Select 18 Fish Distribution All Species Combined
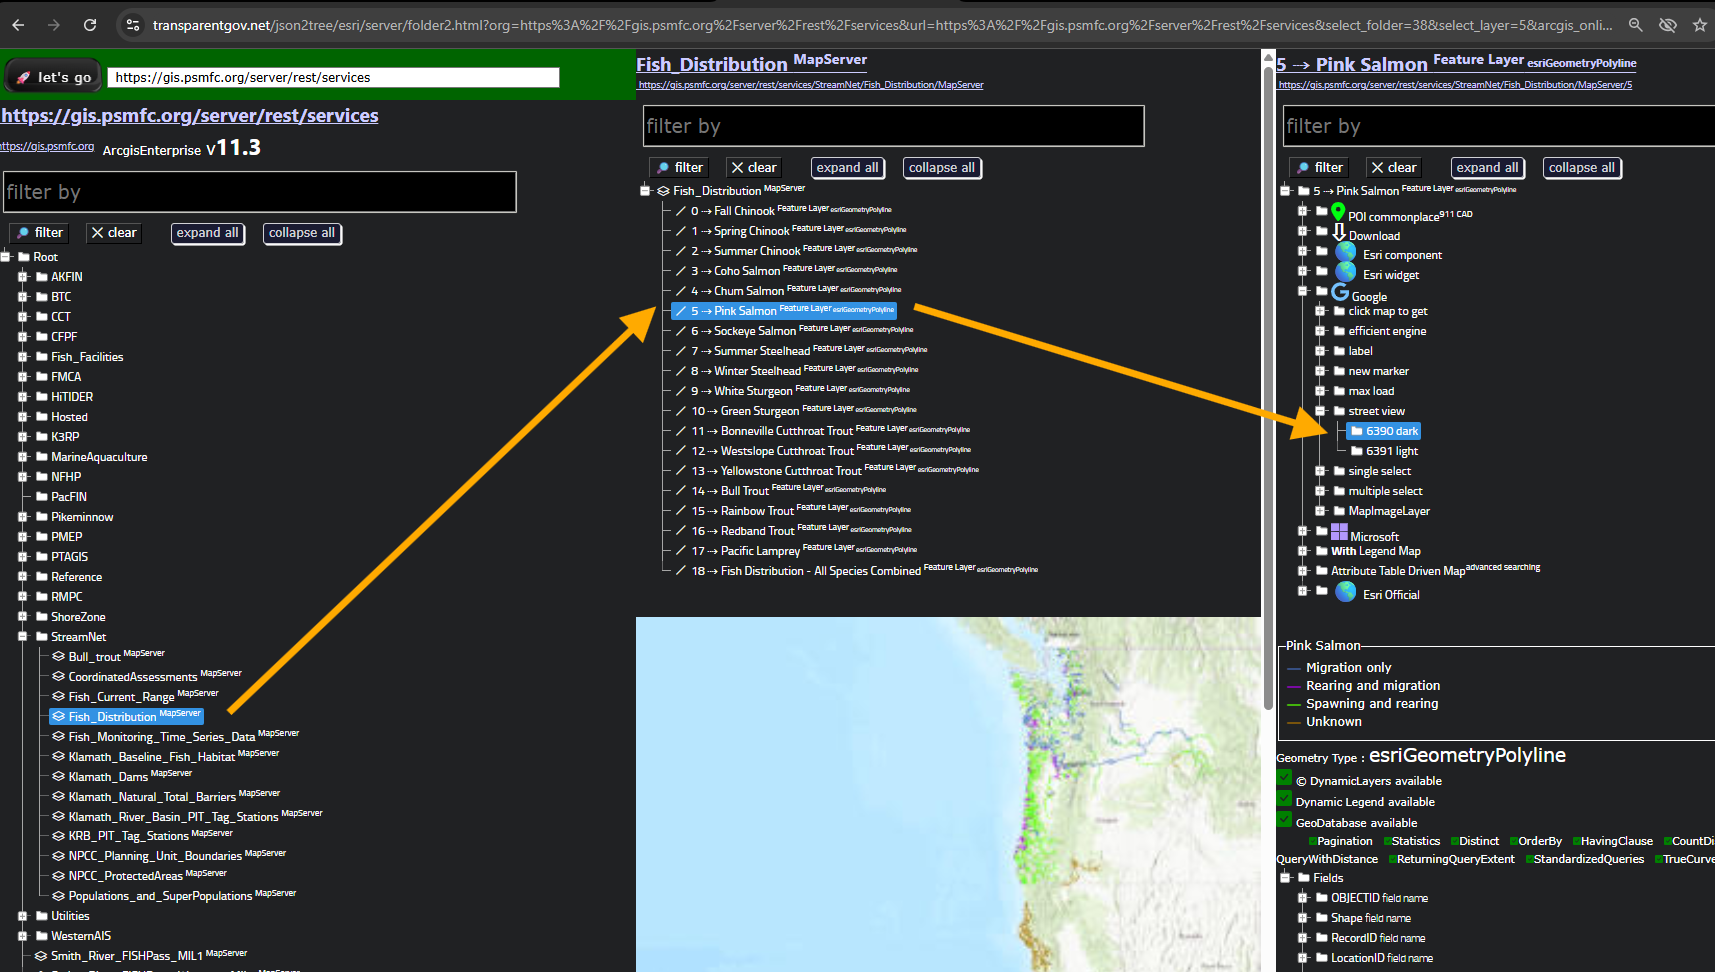The height and width of the screenshot is (972, 1715). tap(855, 571)
